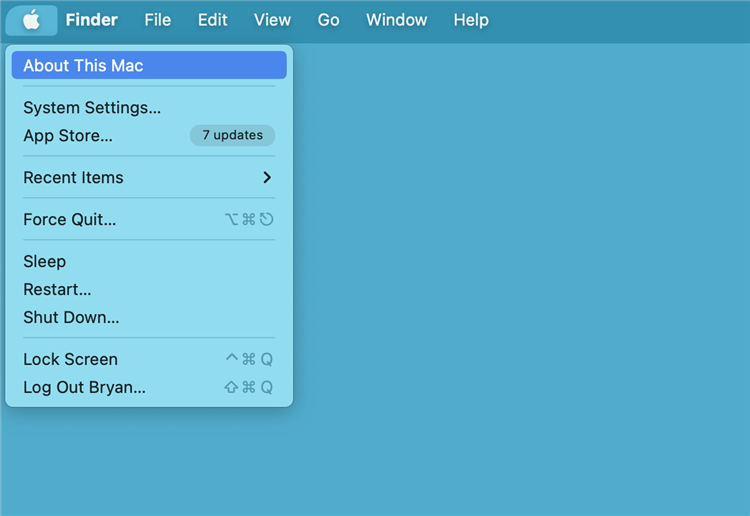
Task: Select About This Mac
Action: tap(149, 65)
